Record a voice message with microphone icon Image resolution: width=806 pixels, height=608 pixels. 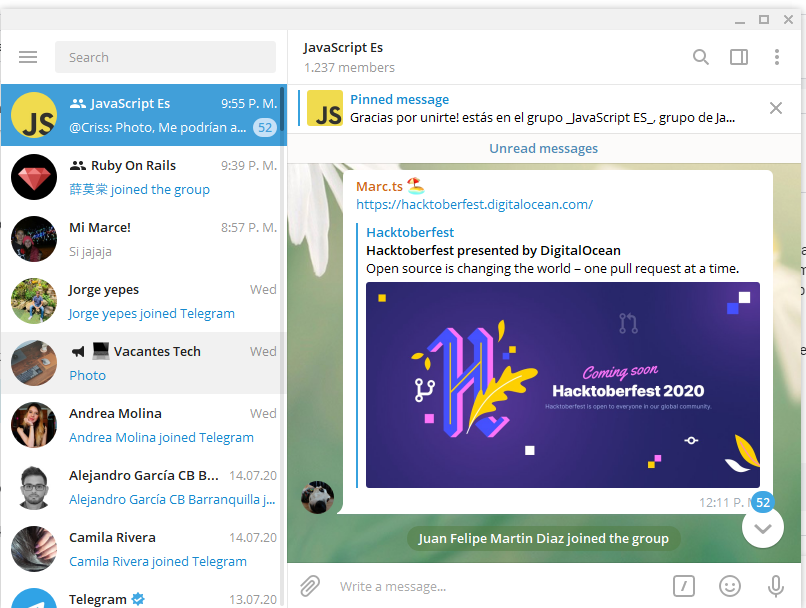pyautogui.click(x=776, y=586)
